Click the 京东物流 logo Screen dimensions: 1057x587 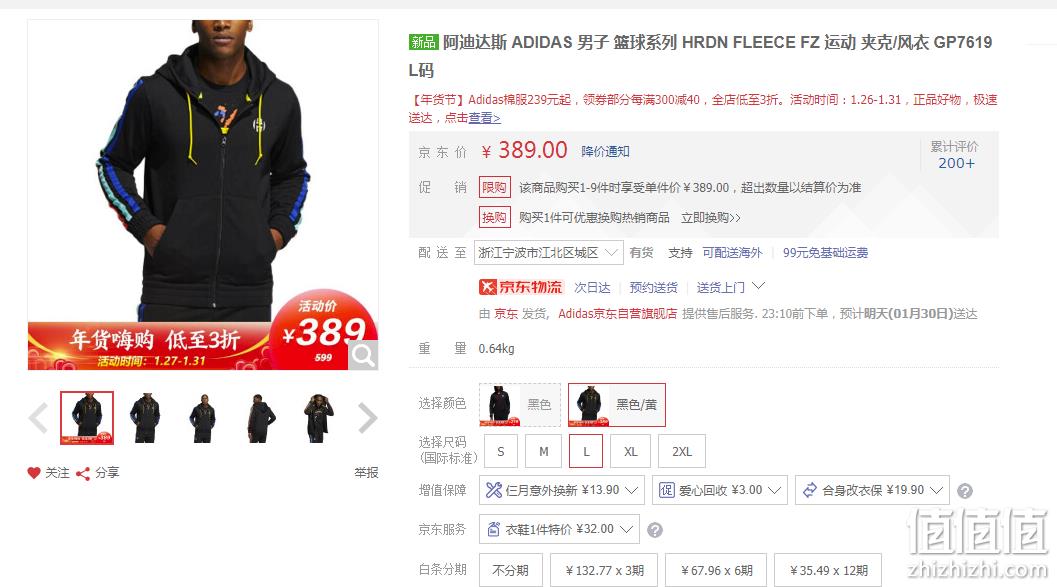(520, 287)
